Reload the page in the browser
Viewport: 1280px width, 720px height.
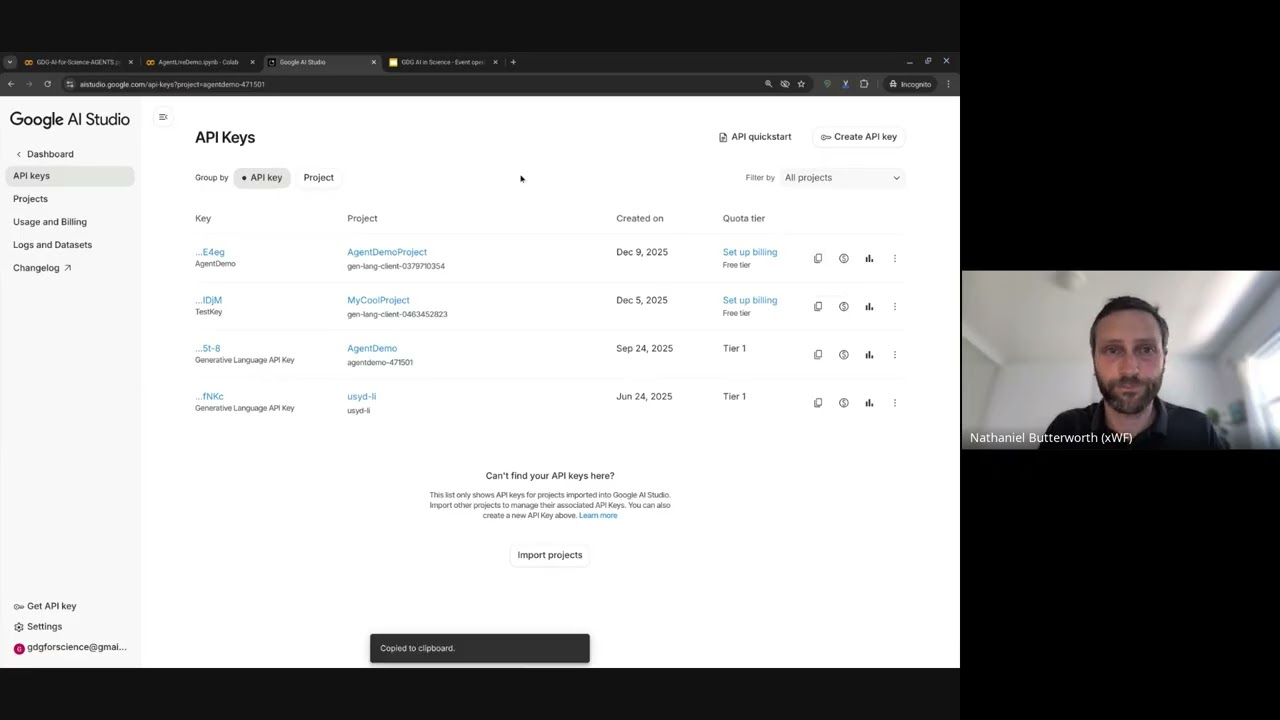pyautogui.click(x=47, y=84)
